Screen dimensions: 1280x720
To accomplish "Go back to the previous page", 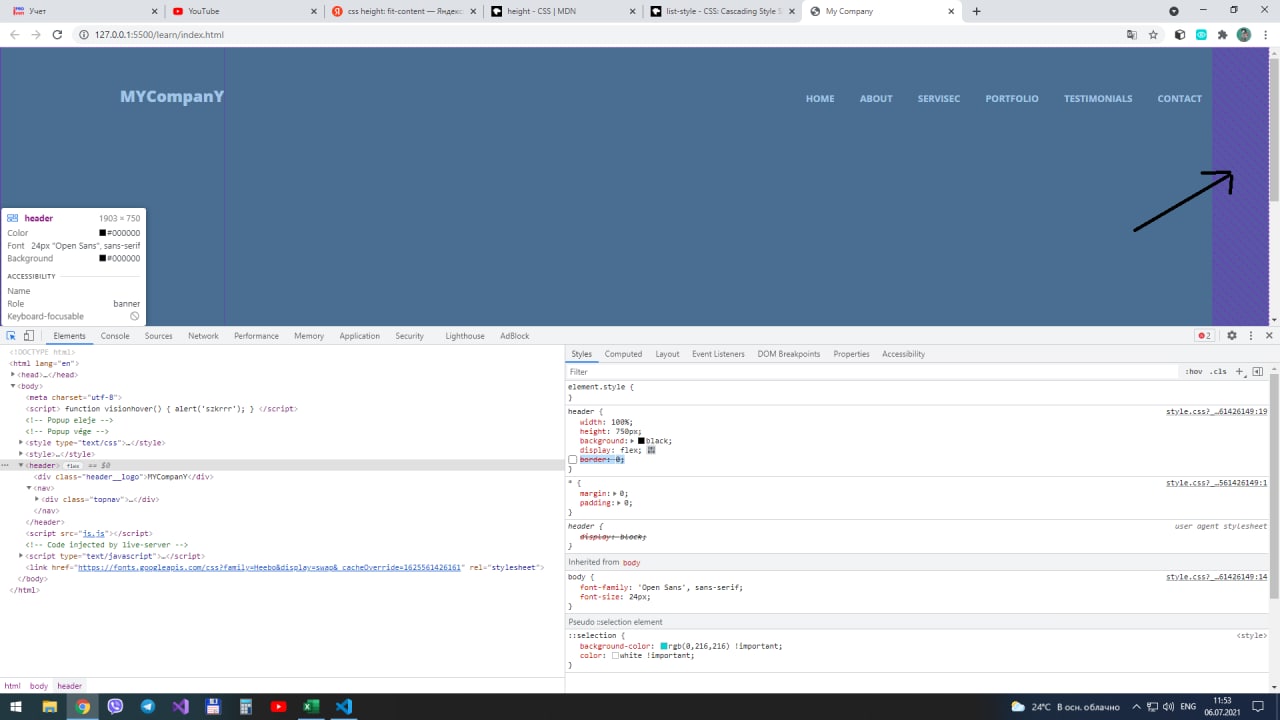I will click(14, 34).
